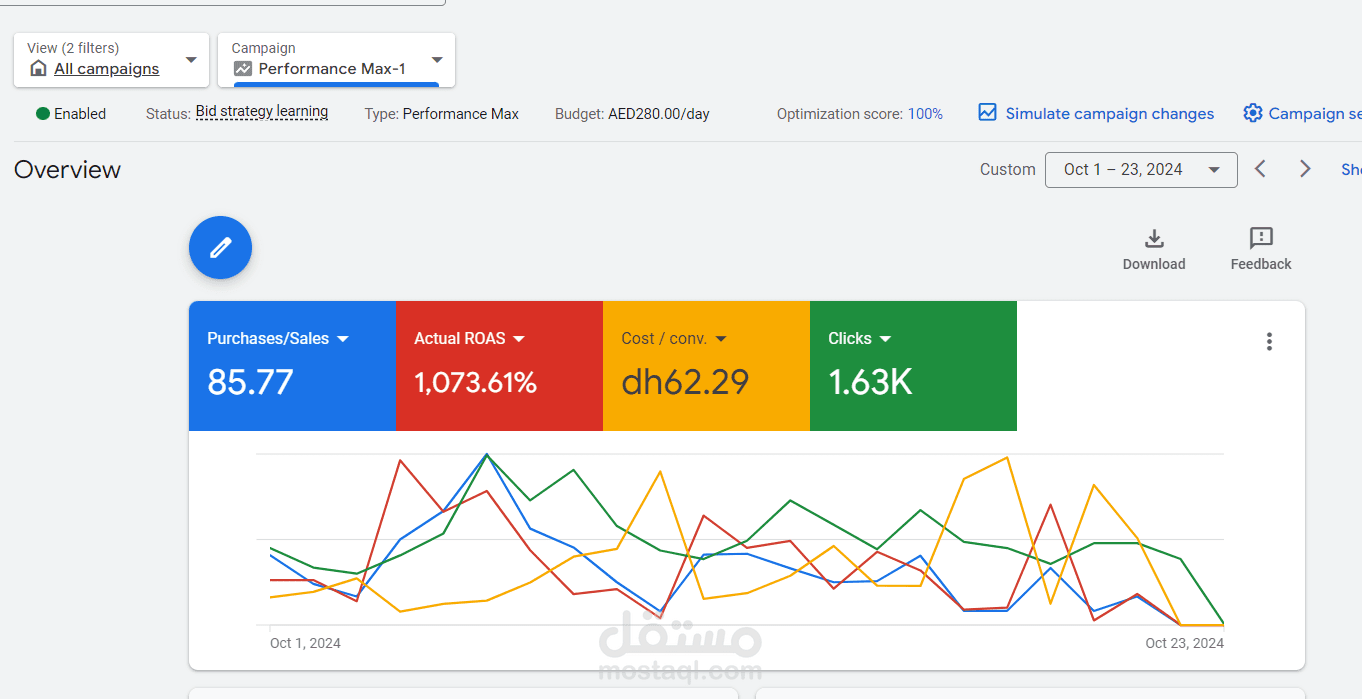Screen dimensions: 1362x699
Task: Click the dh62.29 cost value
Action: pos(685,382)
